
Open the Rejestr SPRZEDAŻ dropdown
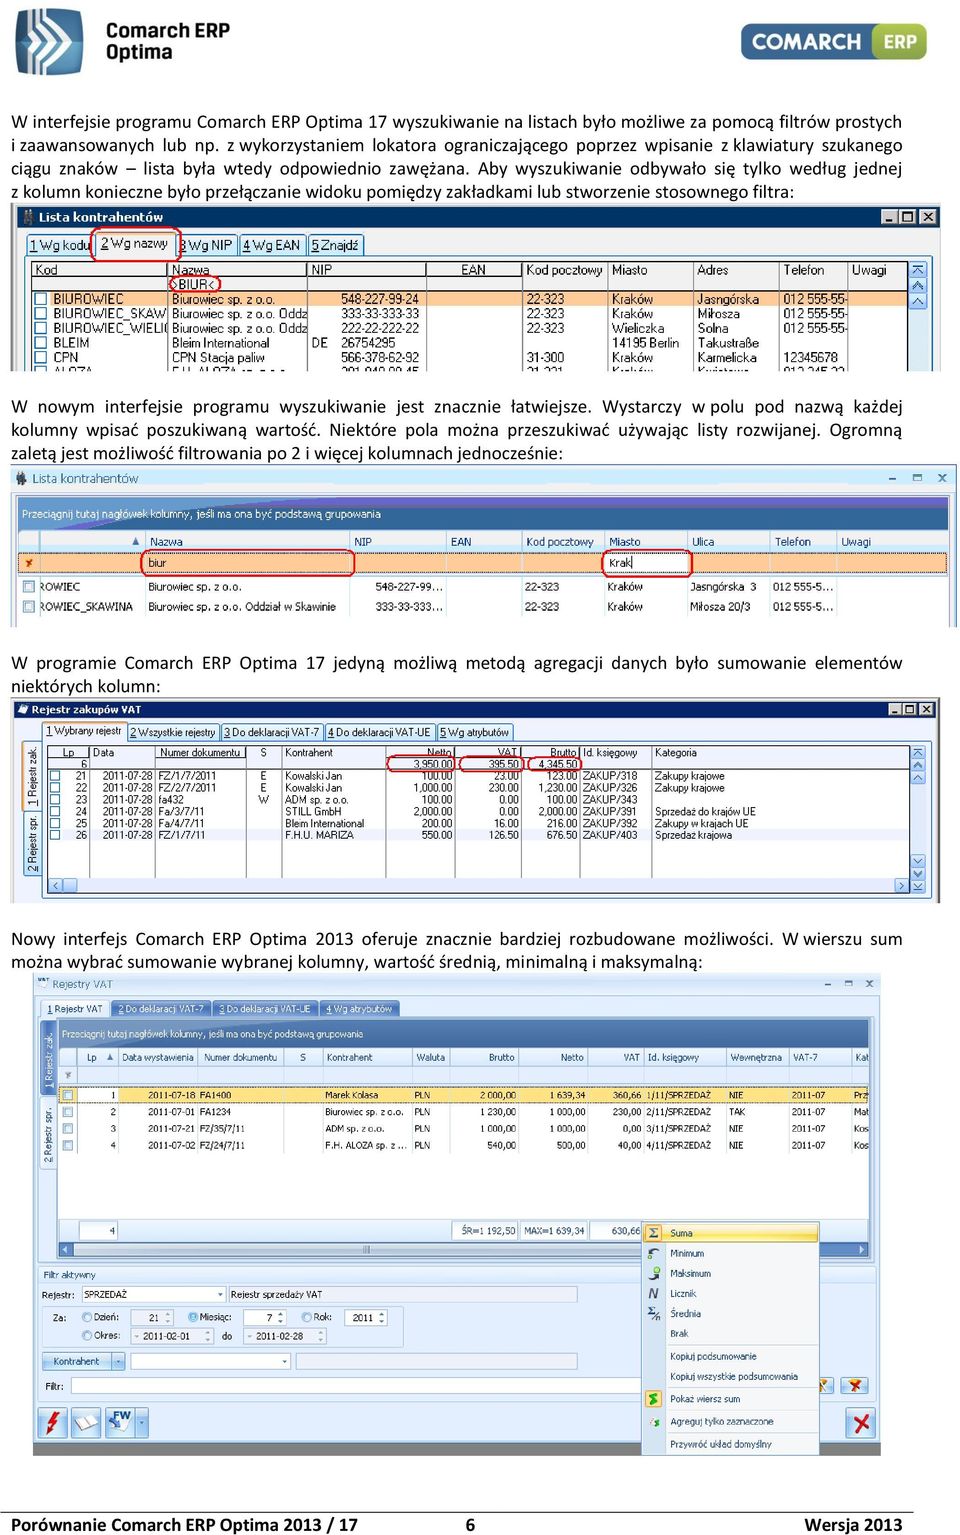218,1294
